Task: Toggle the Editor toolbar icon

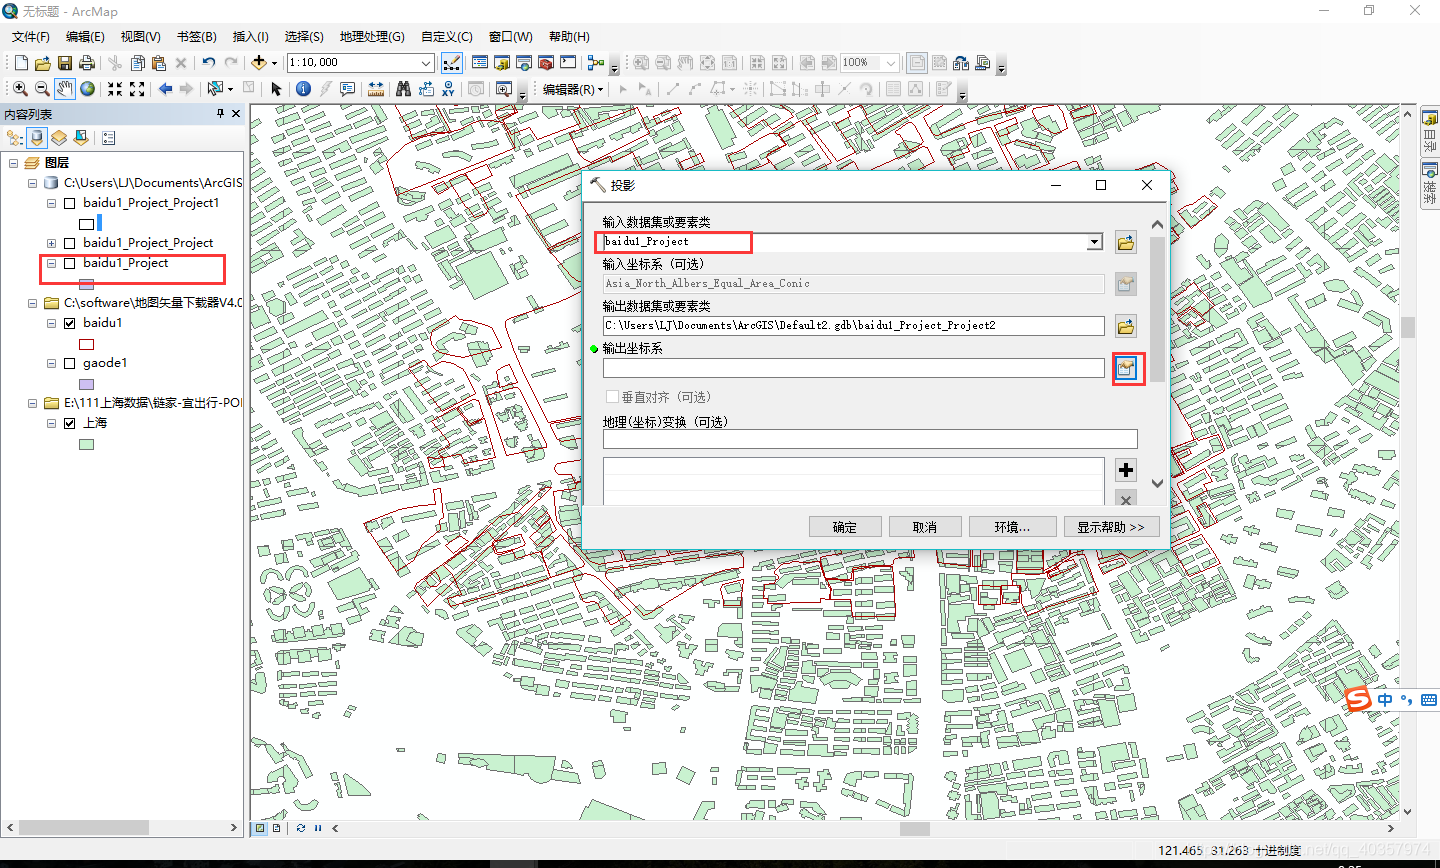Action: [452, 63]
